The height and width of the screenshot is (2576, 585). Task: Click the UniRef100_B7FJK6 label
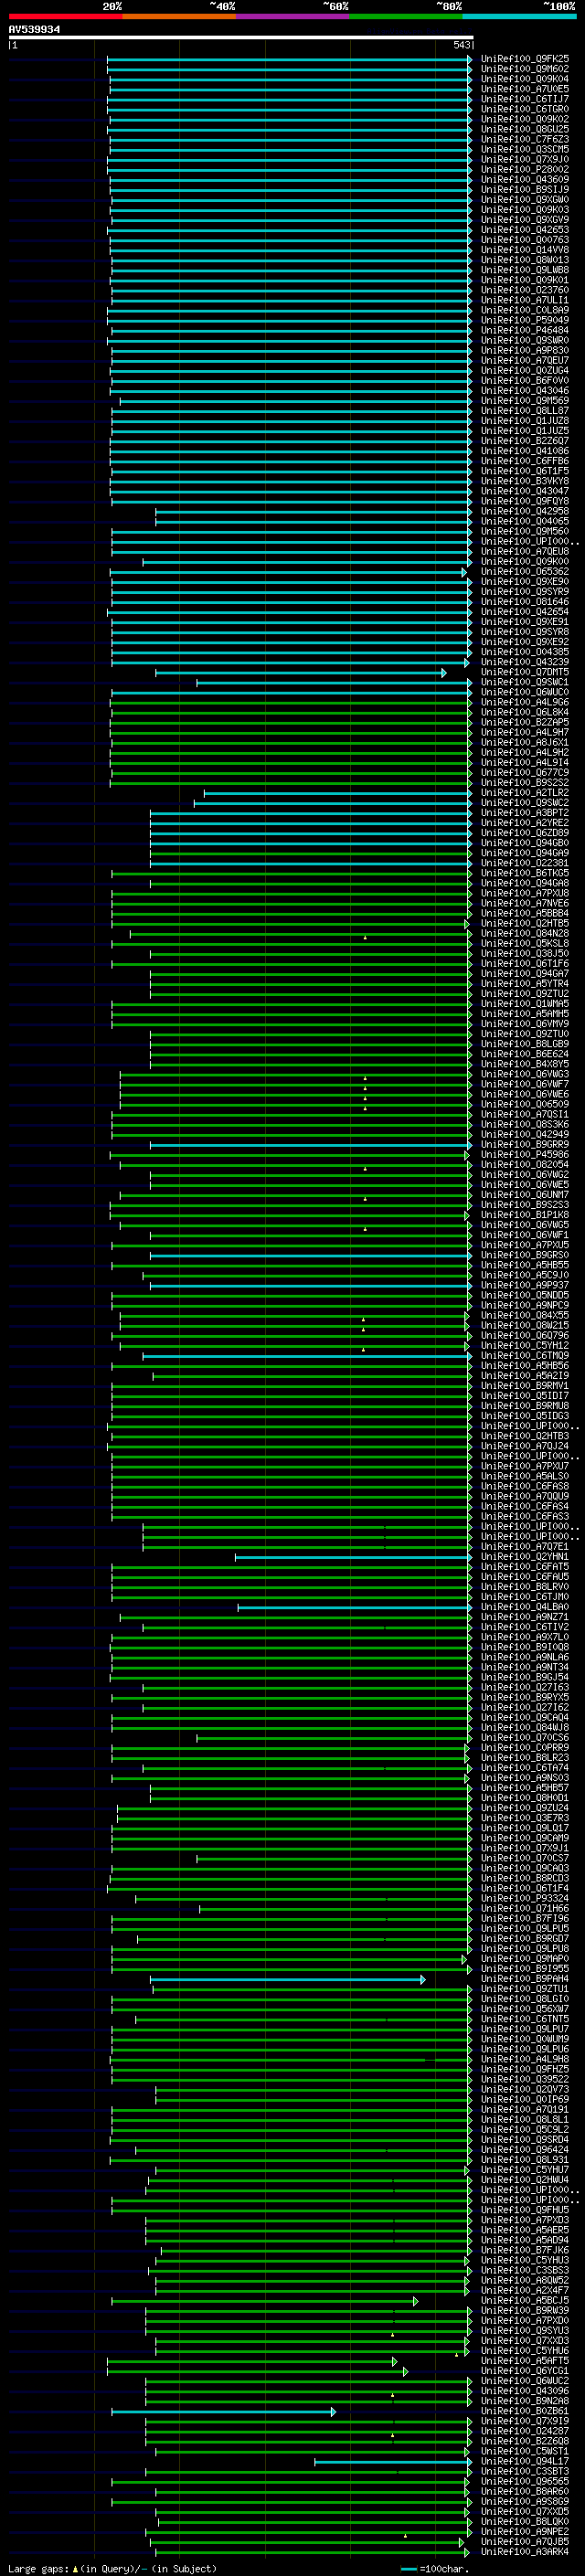[525, 2251]
